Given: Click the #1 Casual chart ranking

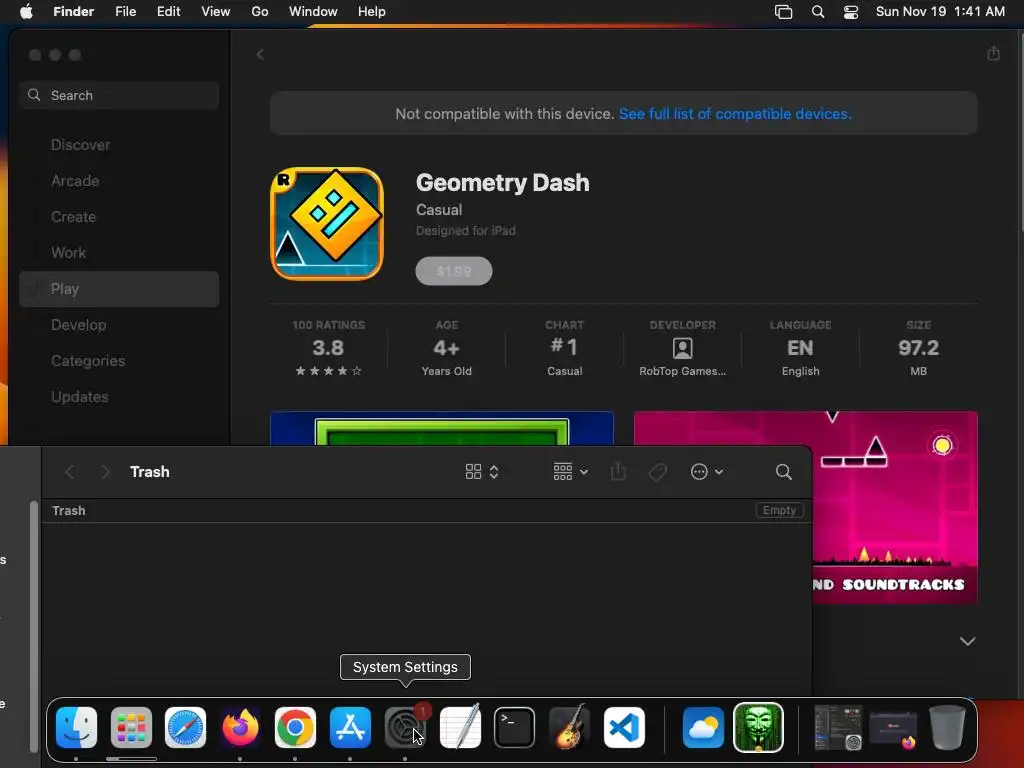Looking at the screenshot, I should (564, 347).
